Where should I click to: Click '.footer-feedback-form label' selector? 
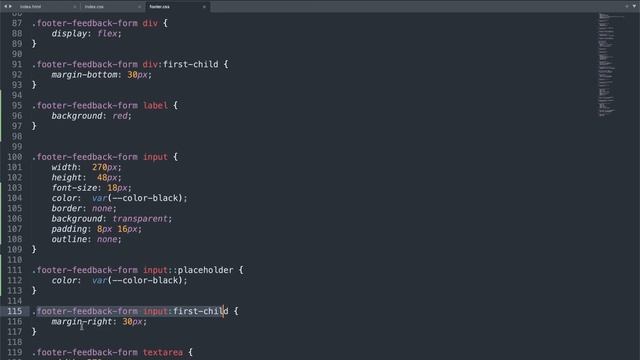[x=100, y=105]
